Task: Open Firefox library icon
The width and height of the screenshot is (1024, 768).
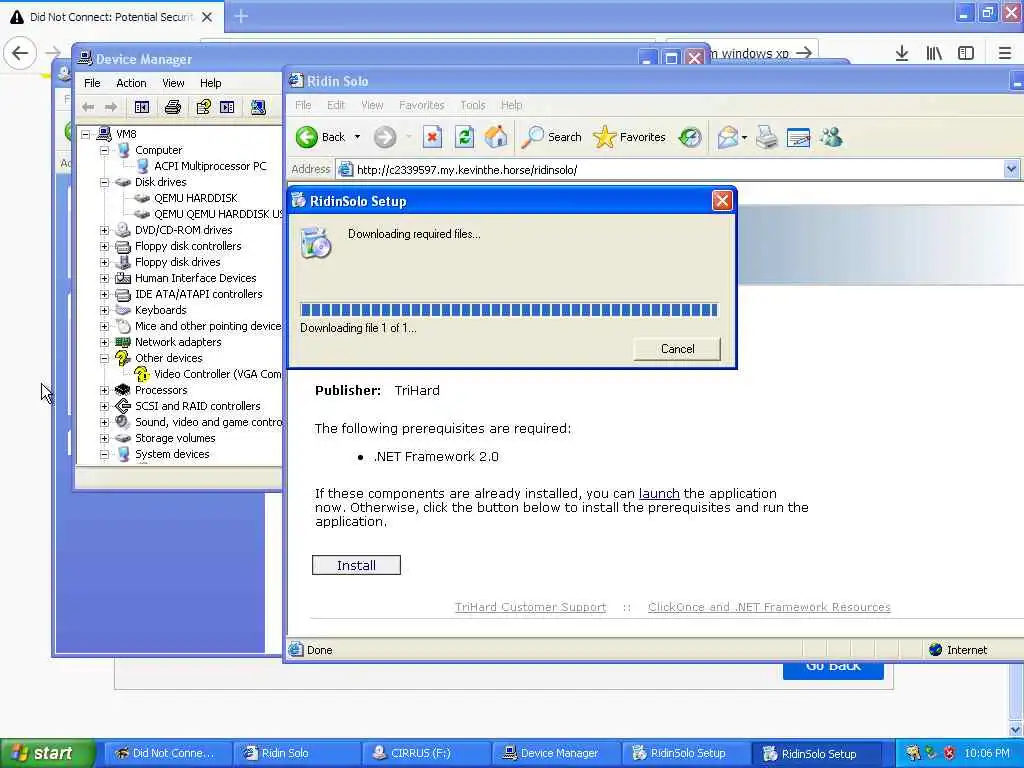Action: click(934, 53)
